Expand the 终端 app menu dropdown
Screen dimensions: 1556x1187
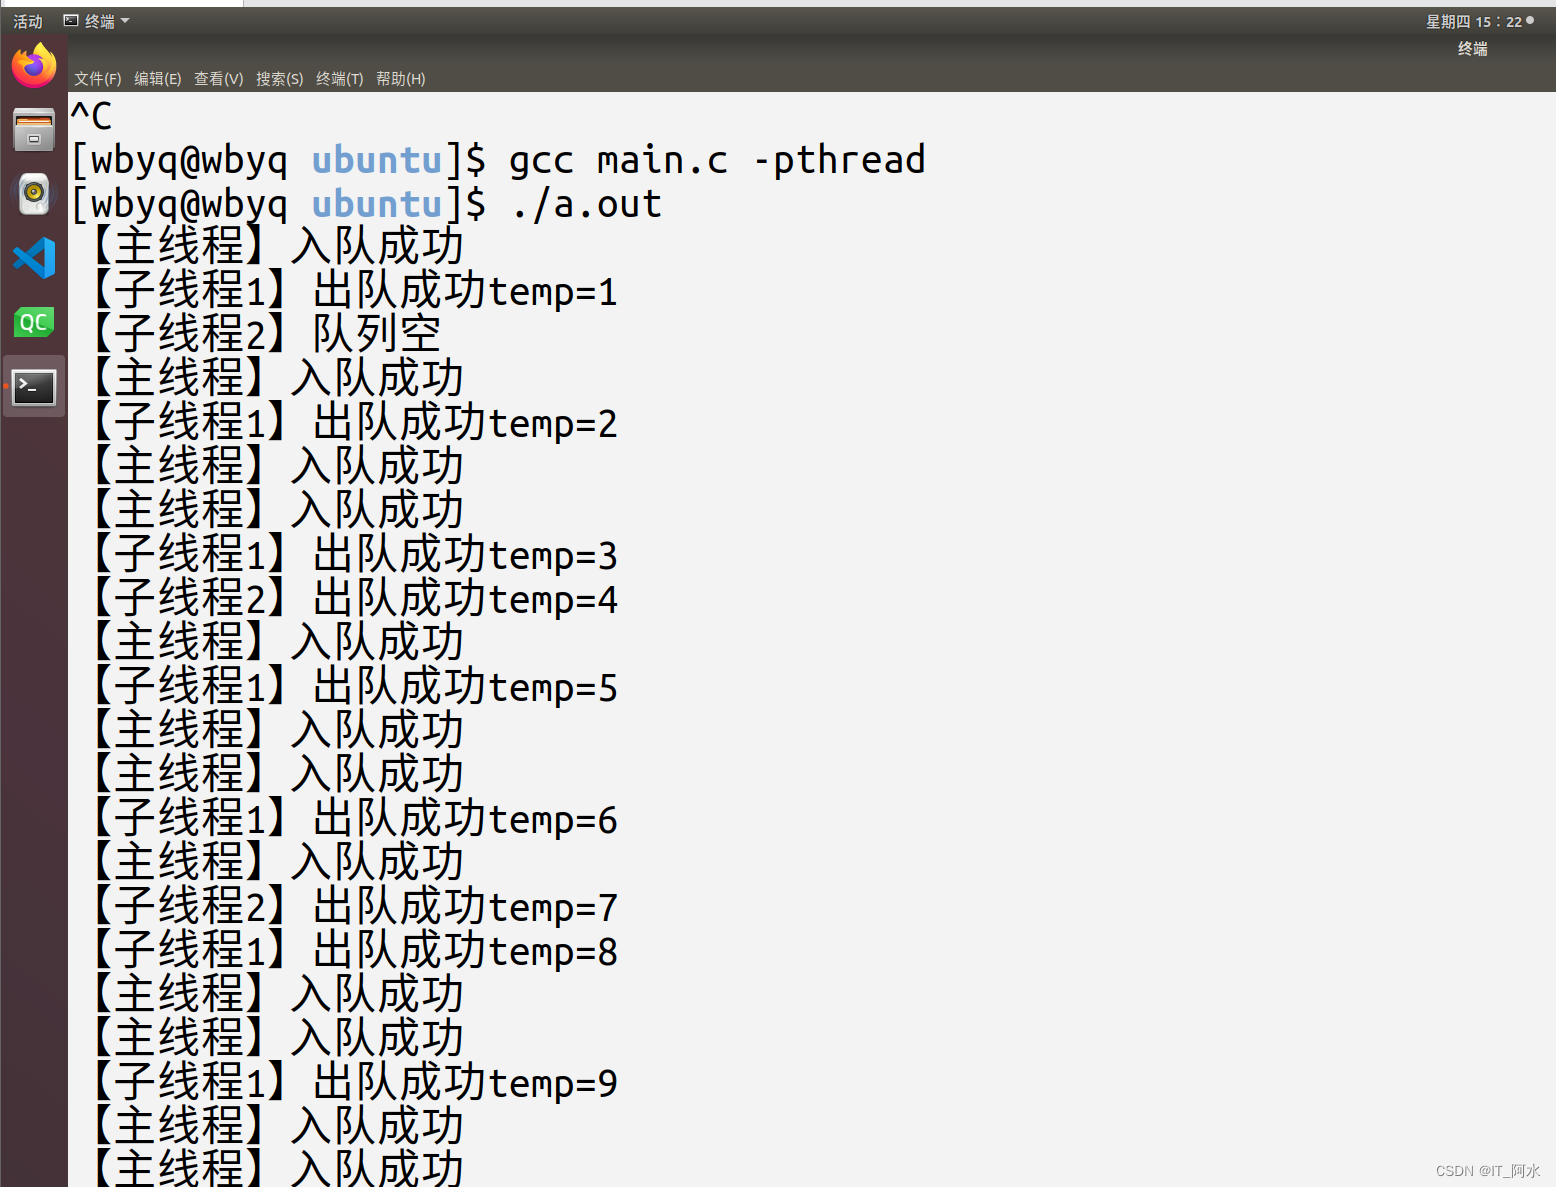tap(97, 21)
